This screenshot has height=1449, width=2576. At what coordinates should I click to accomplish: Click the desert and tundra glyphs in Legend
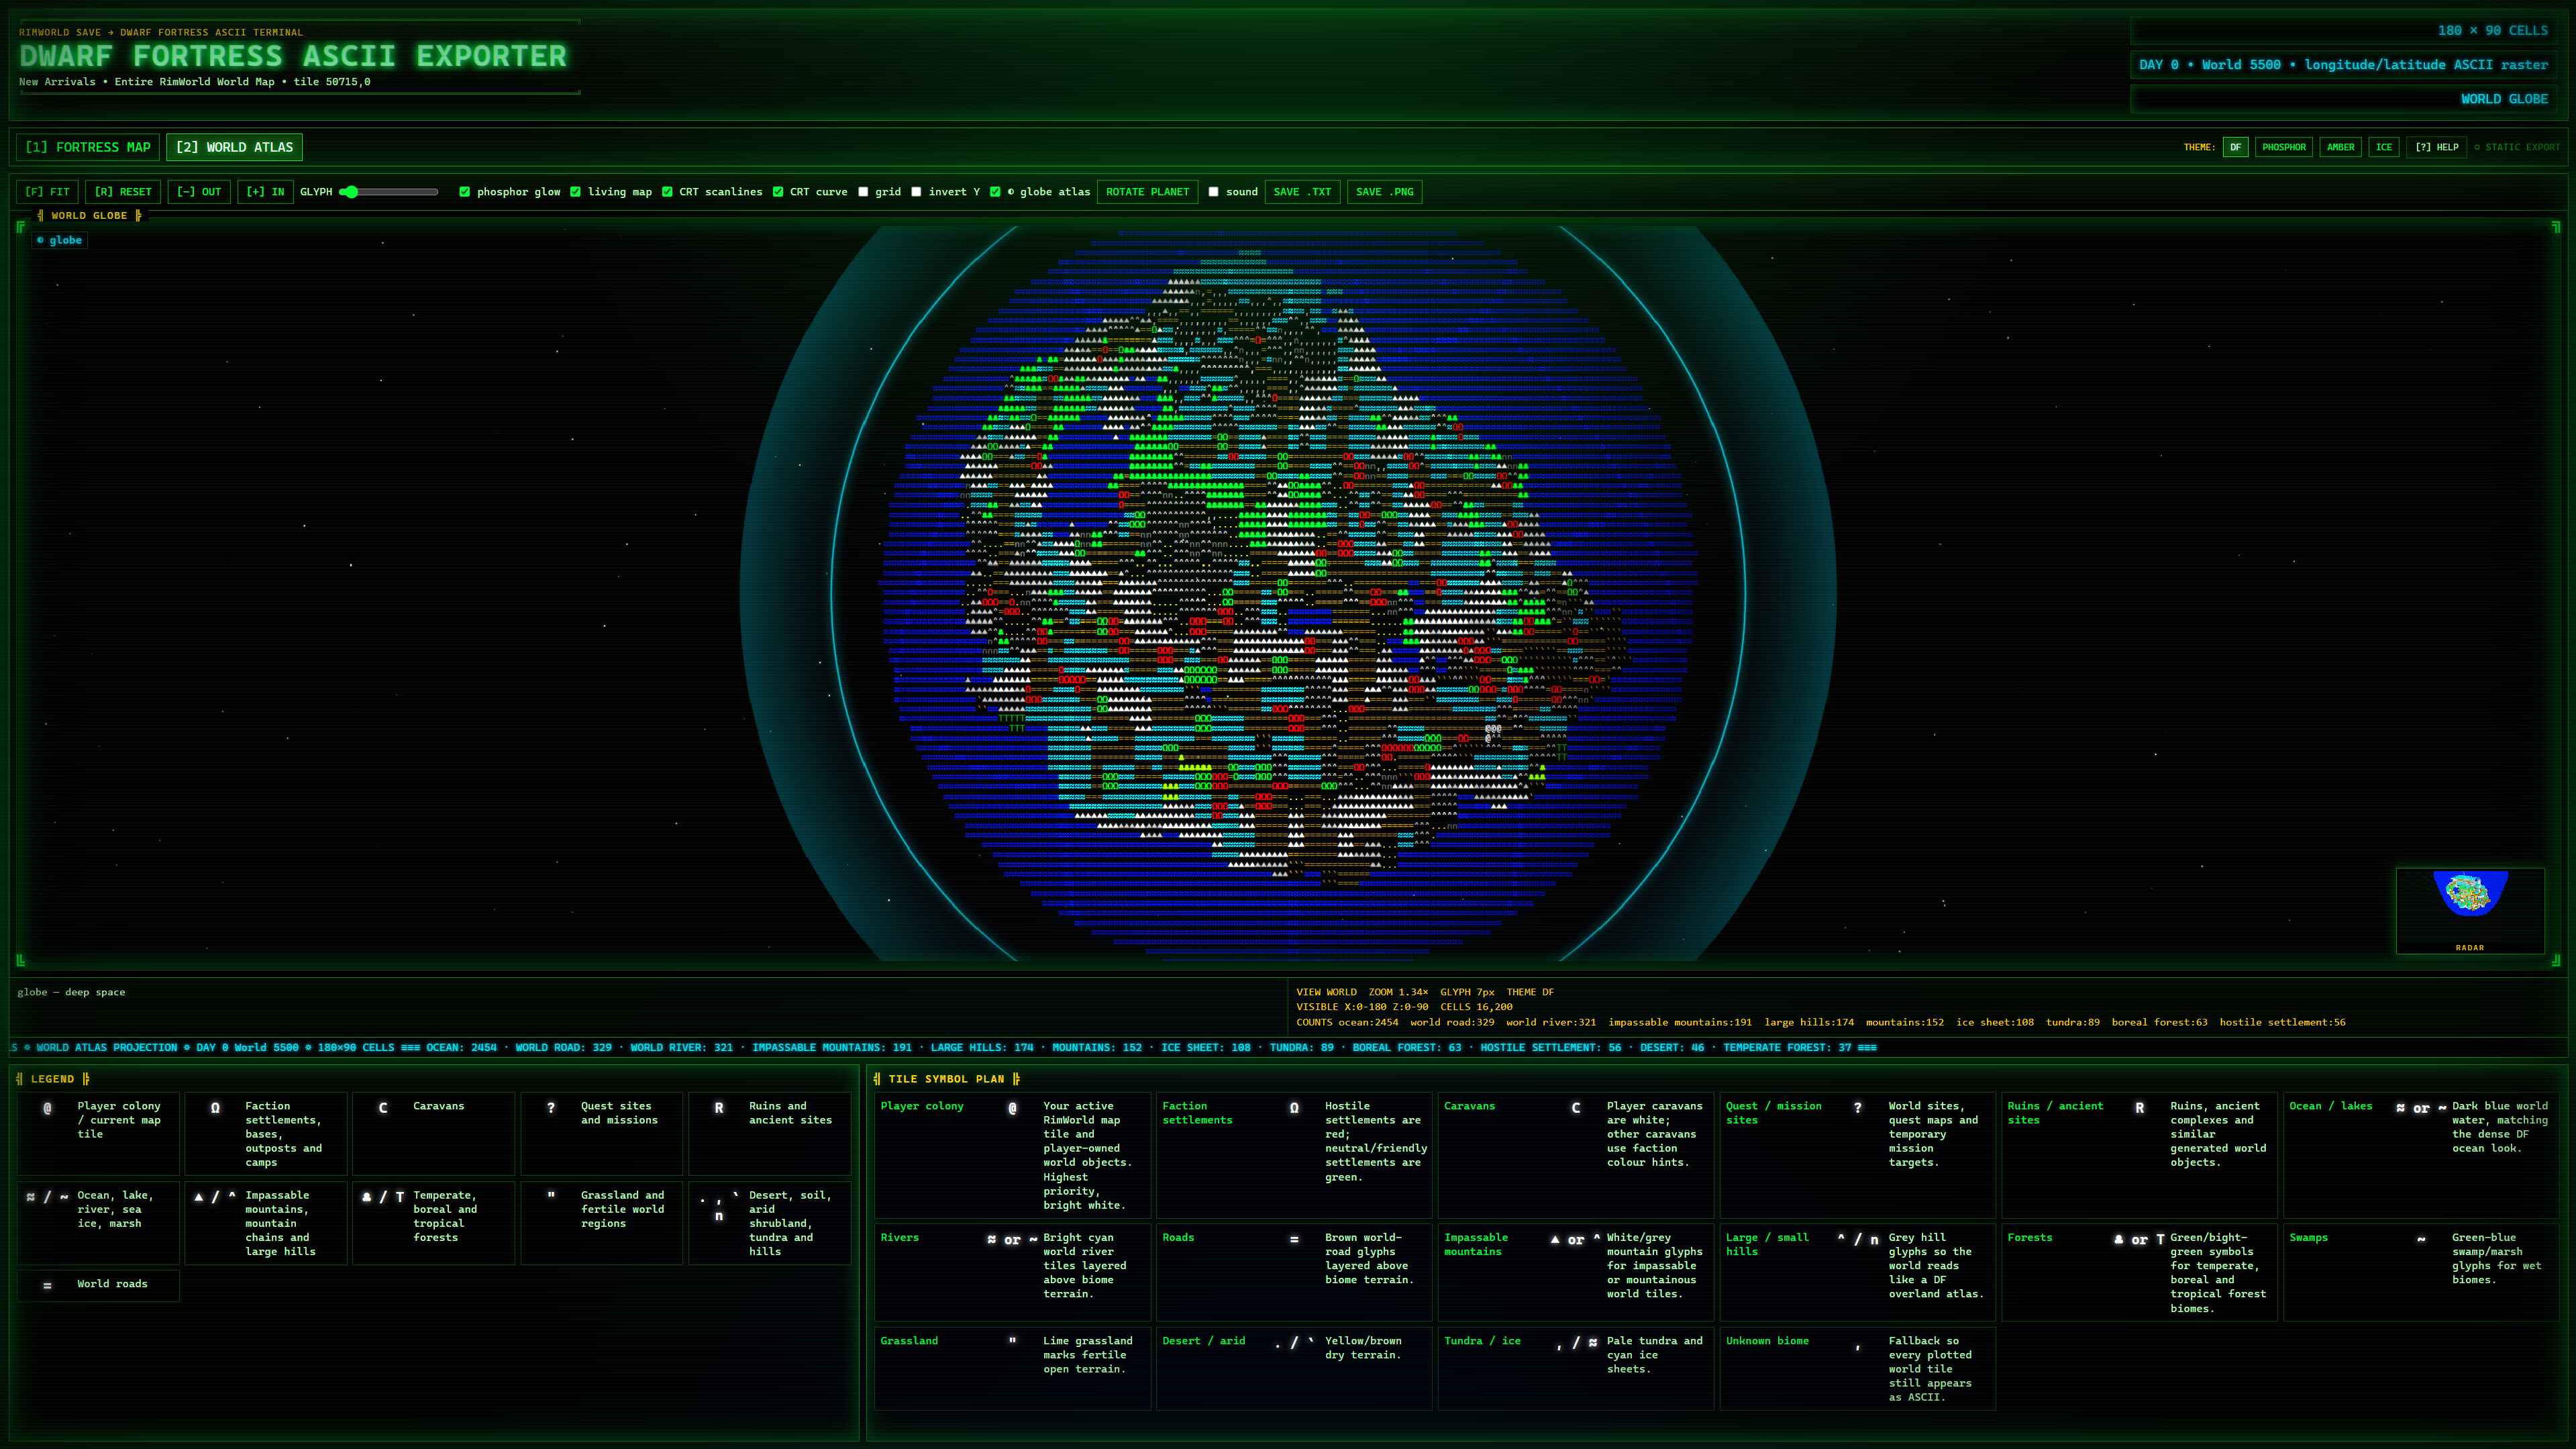tap(719, 1205)
